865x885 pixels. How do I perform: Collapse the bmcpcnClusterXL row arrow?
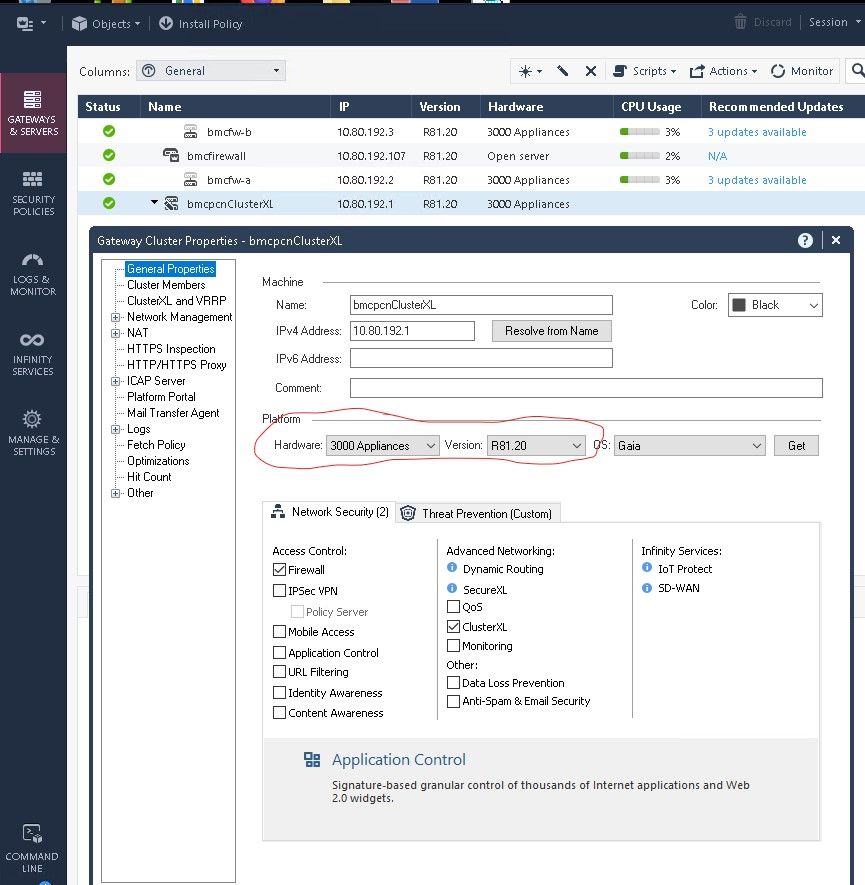point(154,202)
